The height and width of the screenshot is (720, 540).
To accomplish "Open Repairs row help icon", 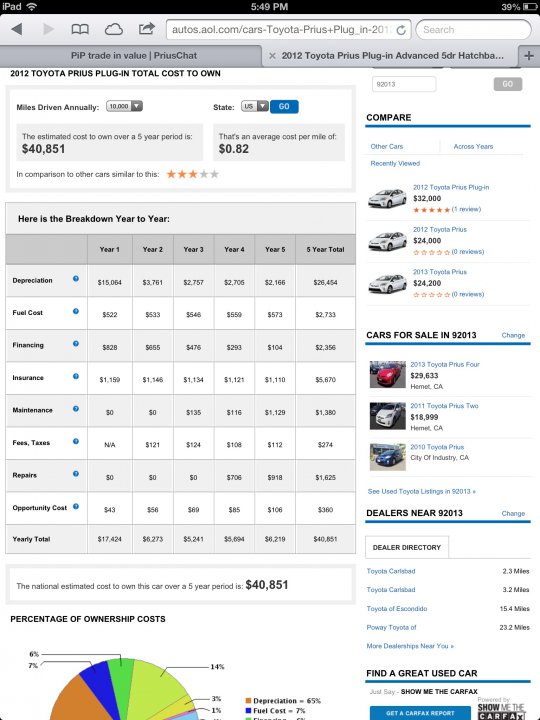I will click(x=76, y=474).
